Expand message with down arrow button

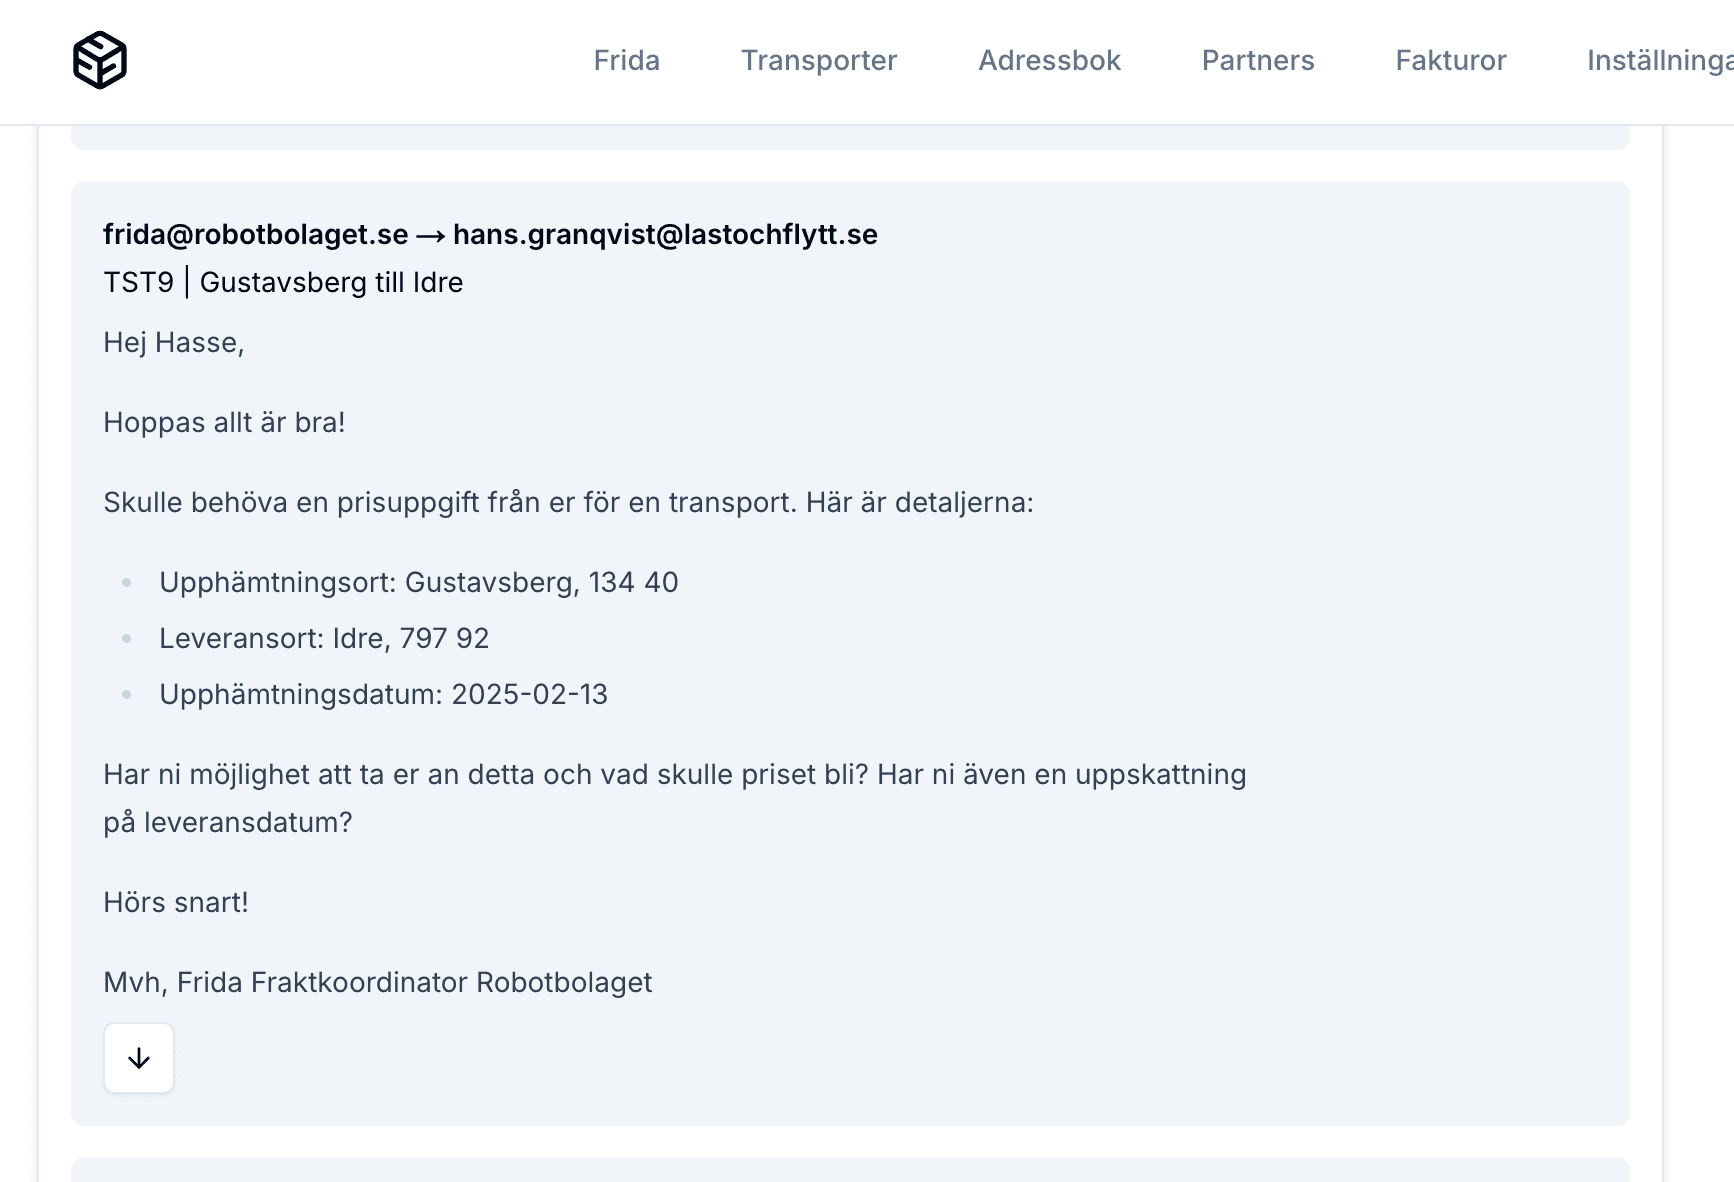point(139,1058)
